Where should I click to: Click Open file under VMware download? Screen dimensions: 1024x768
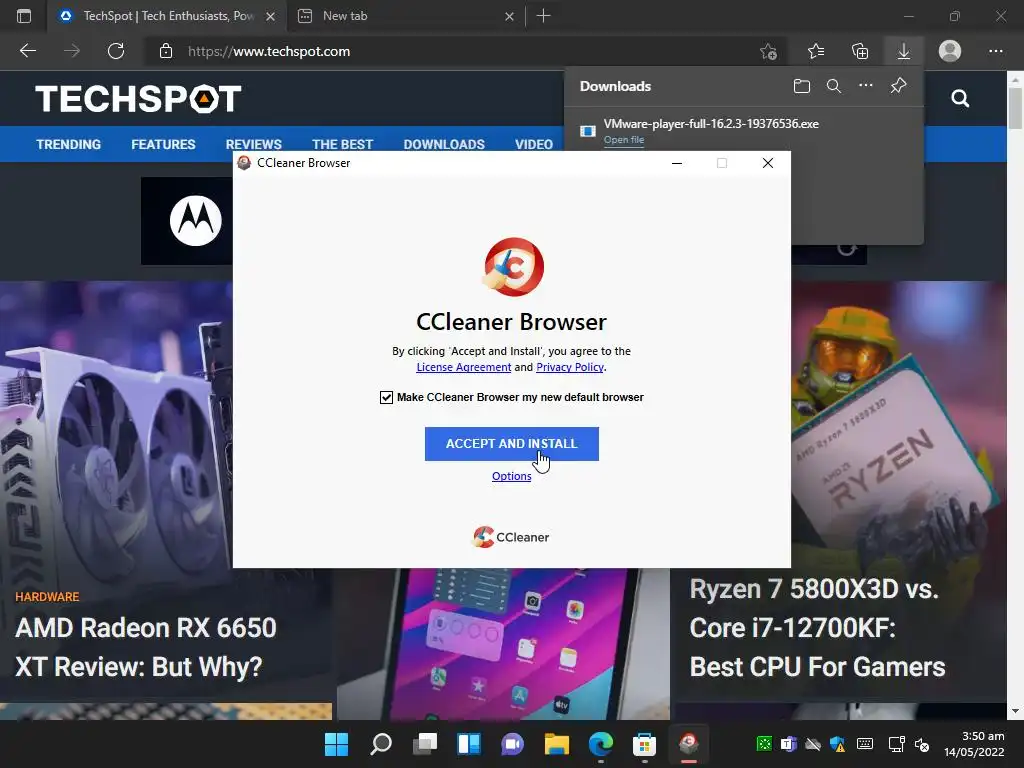click(x=624, y=139)
